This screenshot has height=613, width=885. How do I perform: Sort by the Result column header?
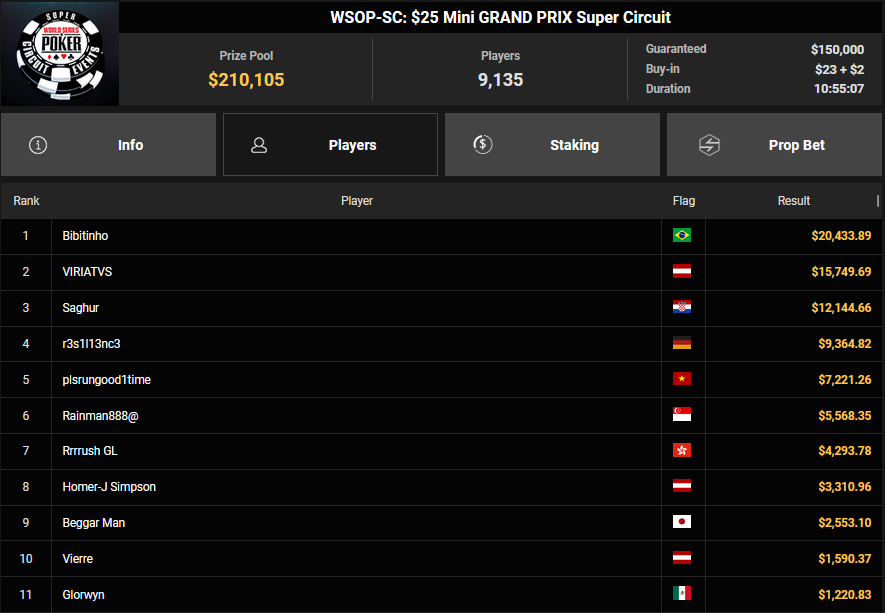[793, 201]
